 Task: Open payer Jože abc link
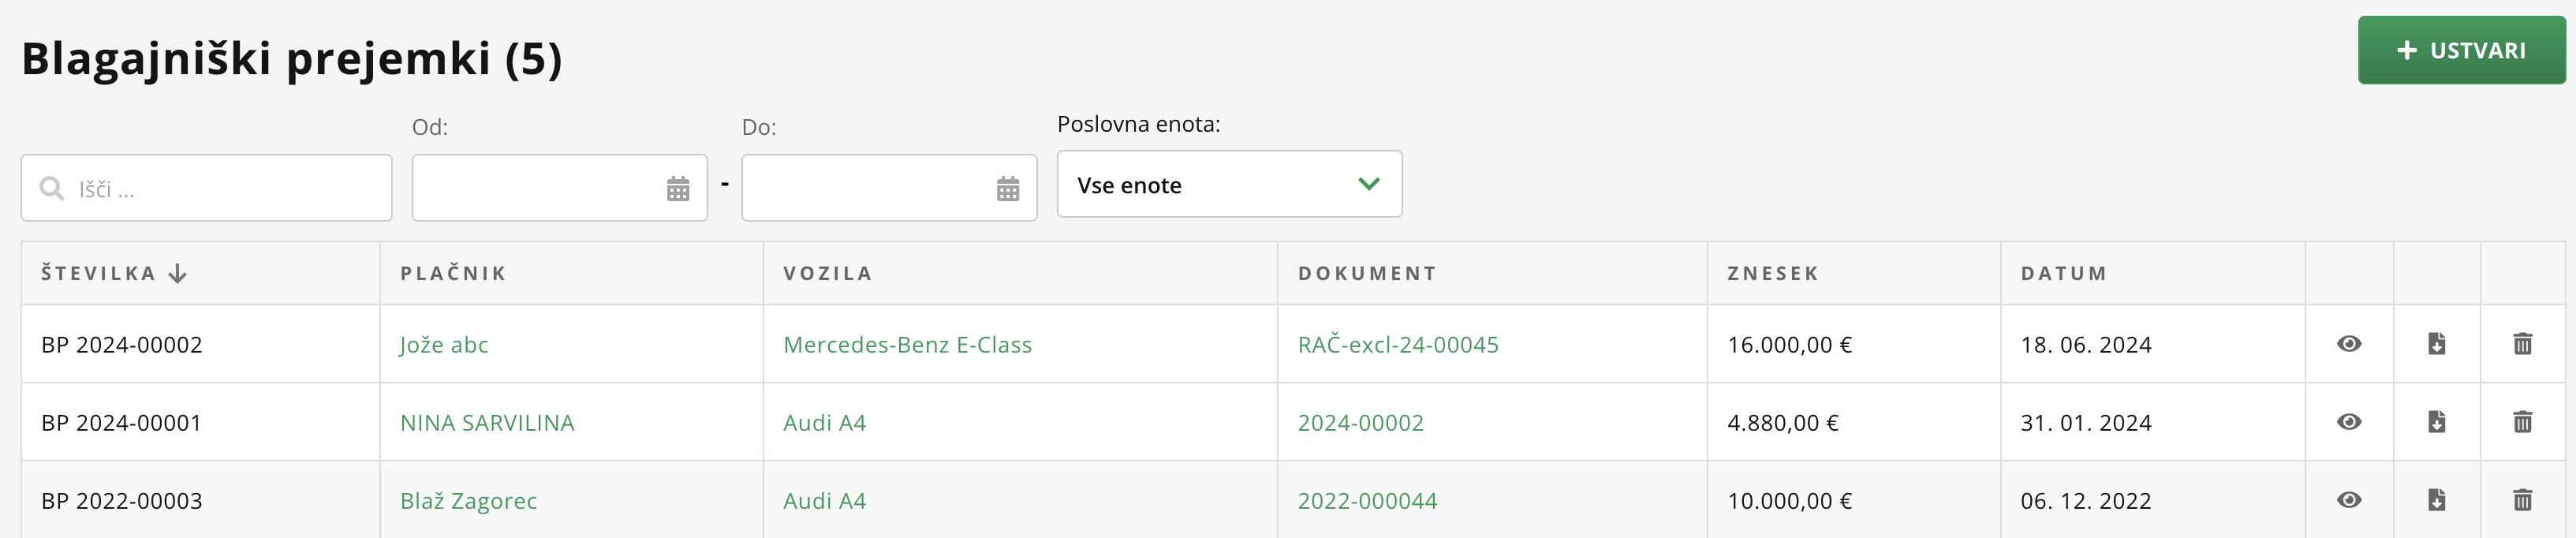point(444,345)
